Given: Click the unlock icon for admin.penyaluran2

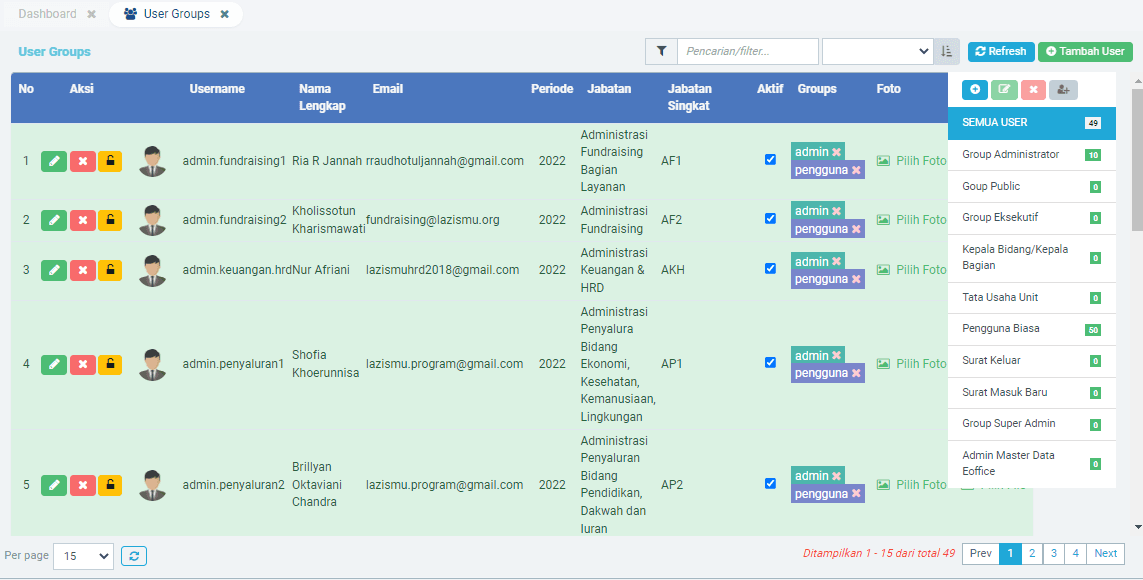Looking at the screenshot, I should (110, 485).
